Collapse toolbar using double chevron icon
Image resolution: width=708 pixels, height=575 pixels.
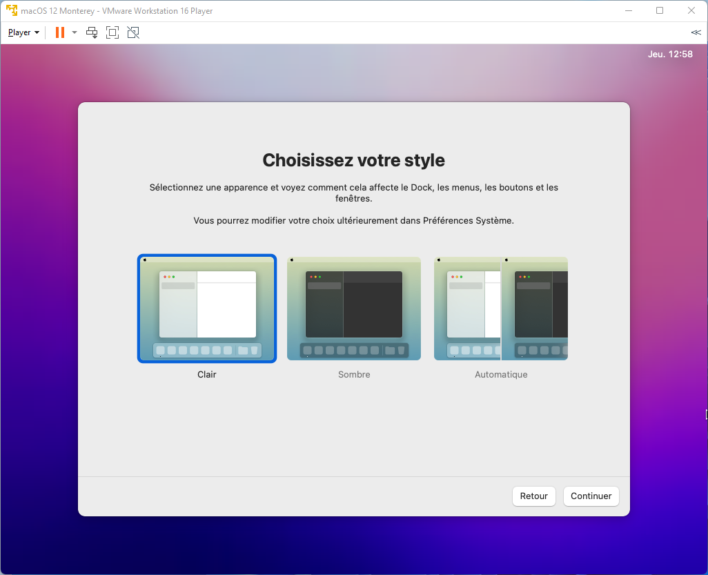[x=696, y=32]
